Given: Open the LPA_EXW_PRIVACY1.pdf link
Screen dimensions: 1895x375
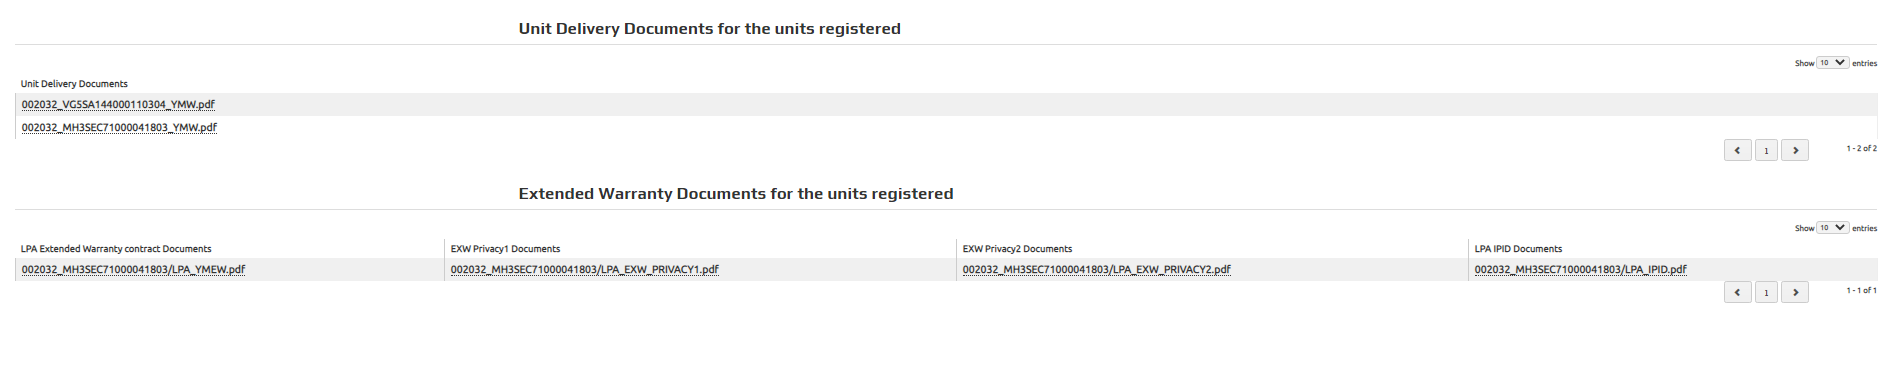Looking at the screenshot, I should tap(584, 269).
